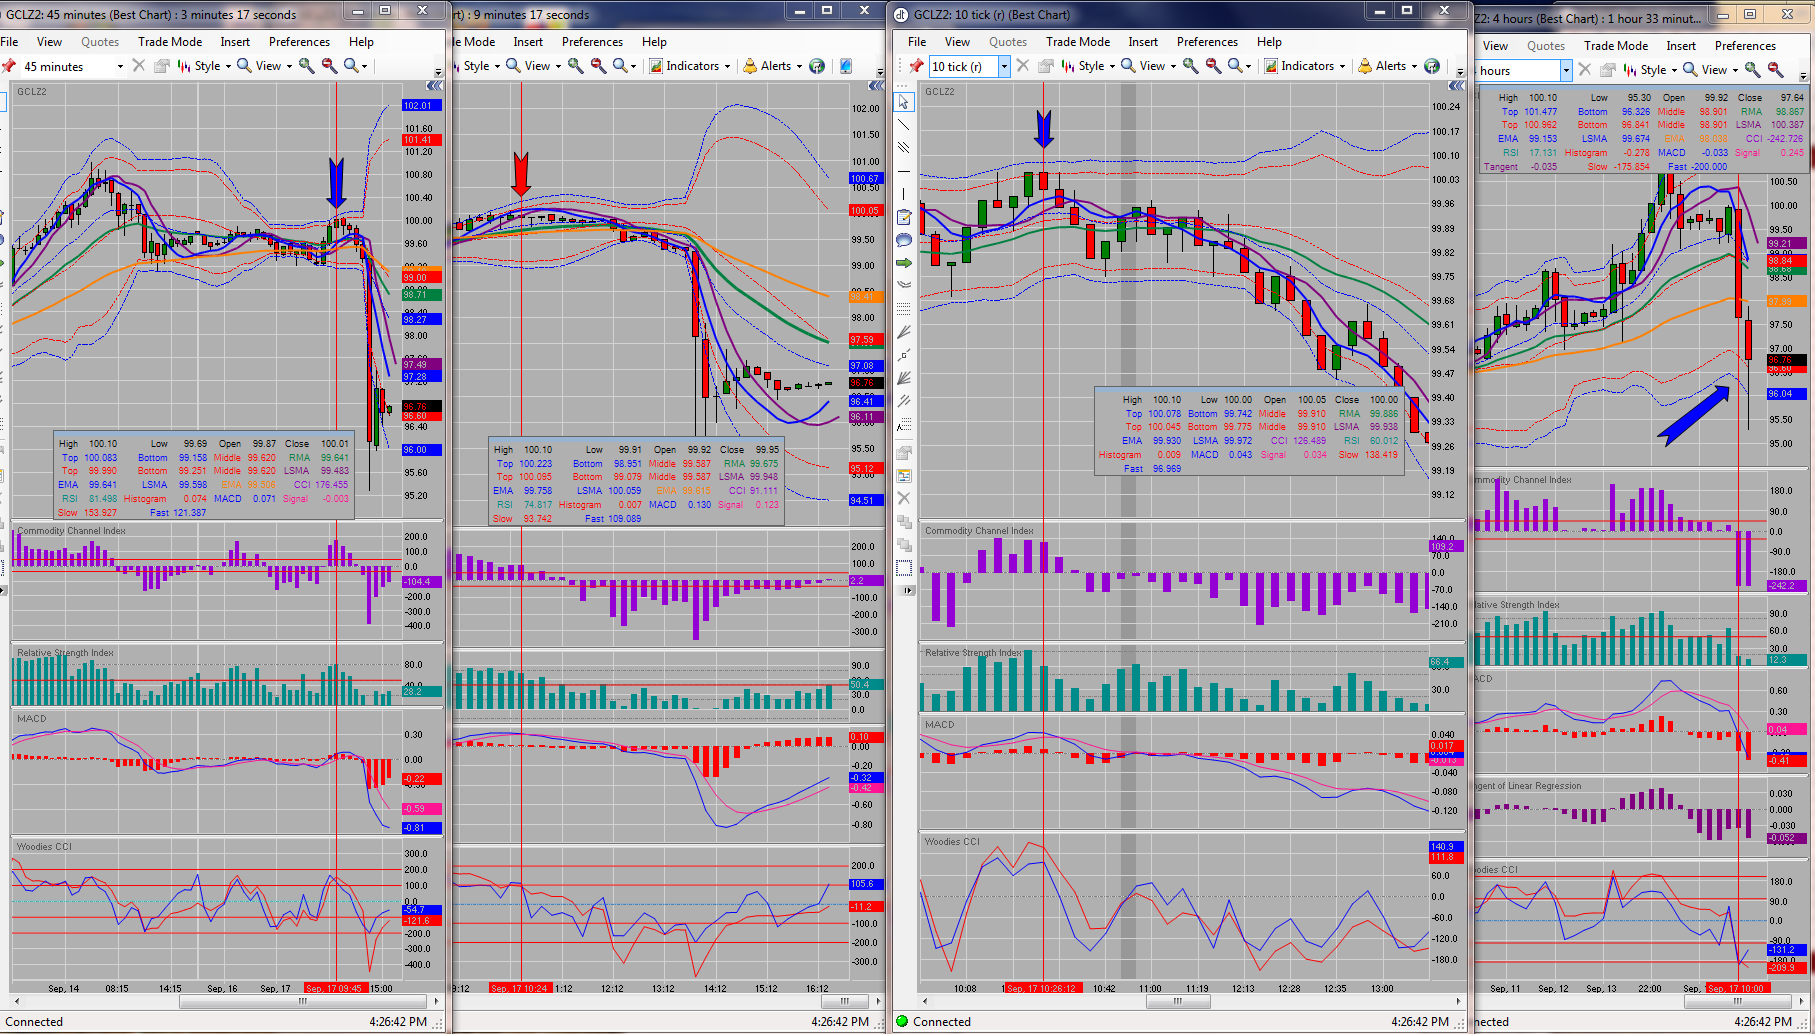Add a speech bubble comment
Screen dimensions: 1815x1034
pyautogui.click(x=904, y=240)
